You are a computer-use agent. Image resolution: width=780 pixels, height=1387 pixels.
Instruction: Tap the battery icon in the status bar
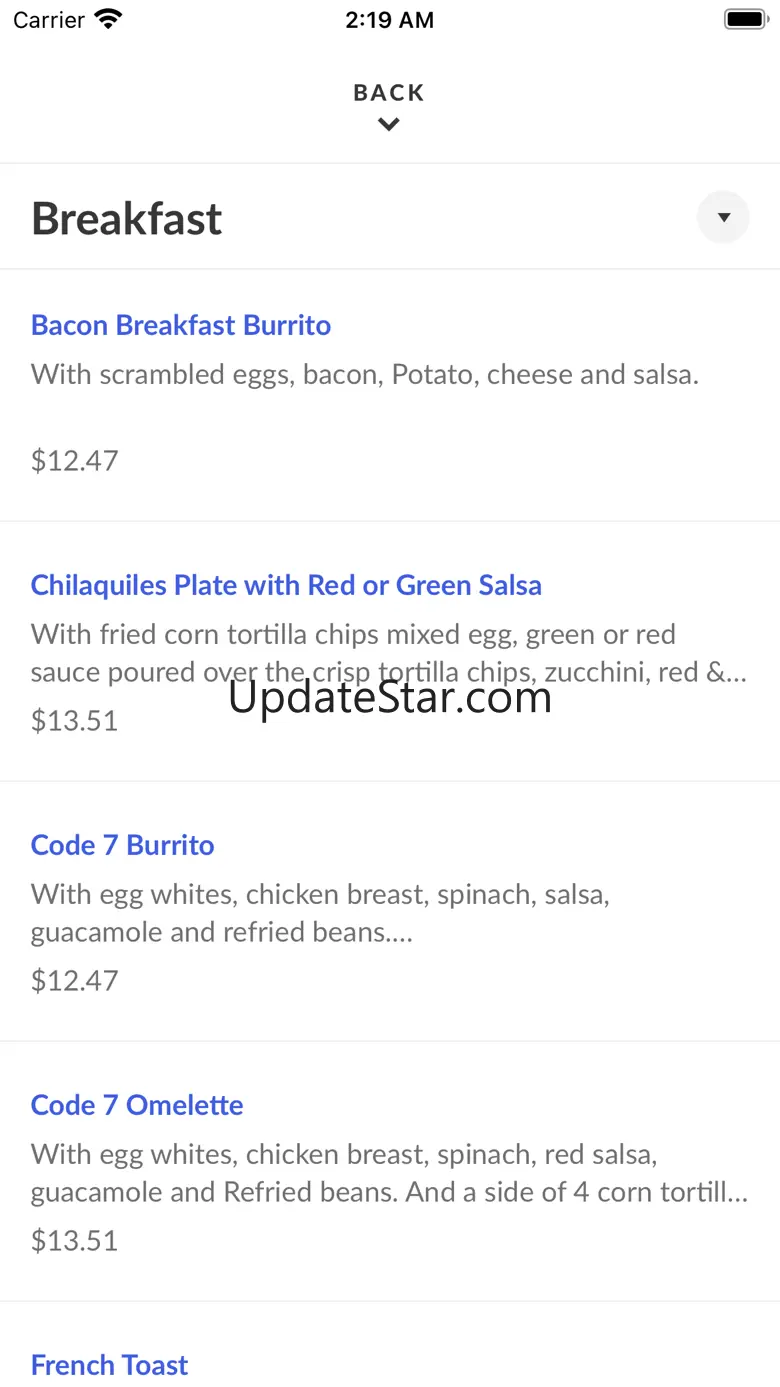744,19
